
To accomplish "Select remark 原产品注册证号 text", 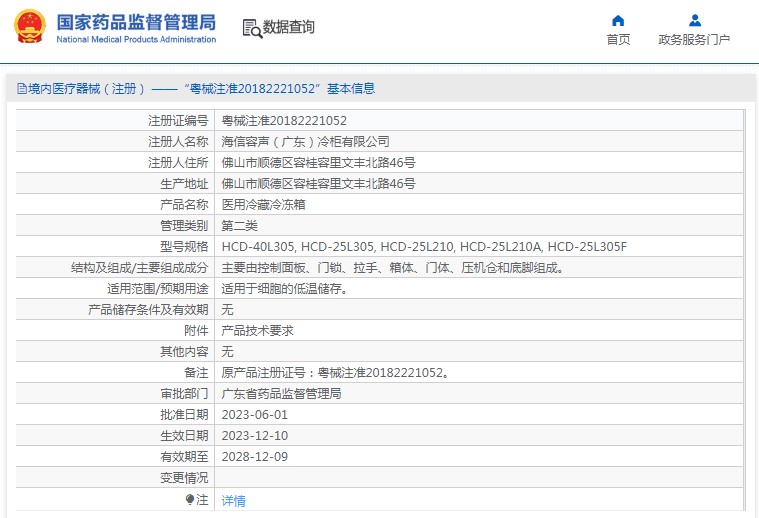I will (336, 373).
